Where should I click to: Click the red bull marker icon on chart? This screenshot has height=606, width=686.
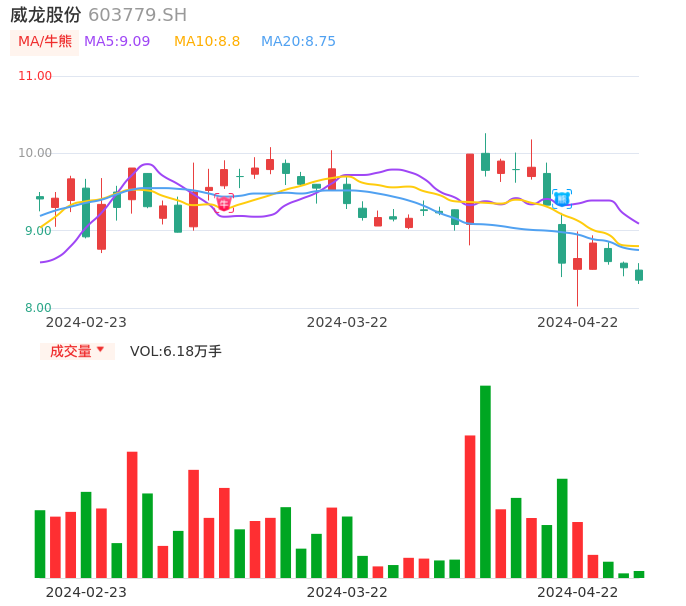[x=224, y=203]
